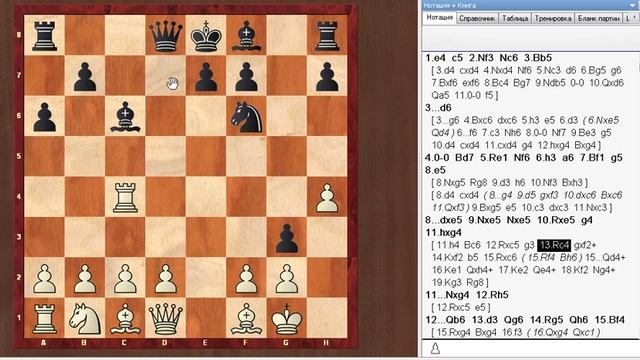Select the white king on g1
The height and width of the screenshot is (360, 640).
pyautogui.click(x=287, y=319)
